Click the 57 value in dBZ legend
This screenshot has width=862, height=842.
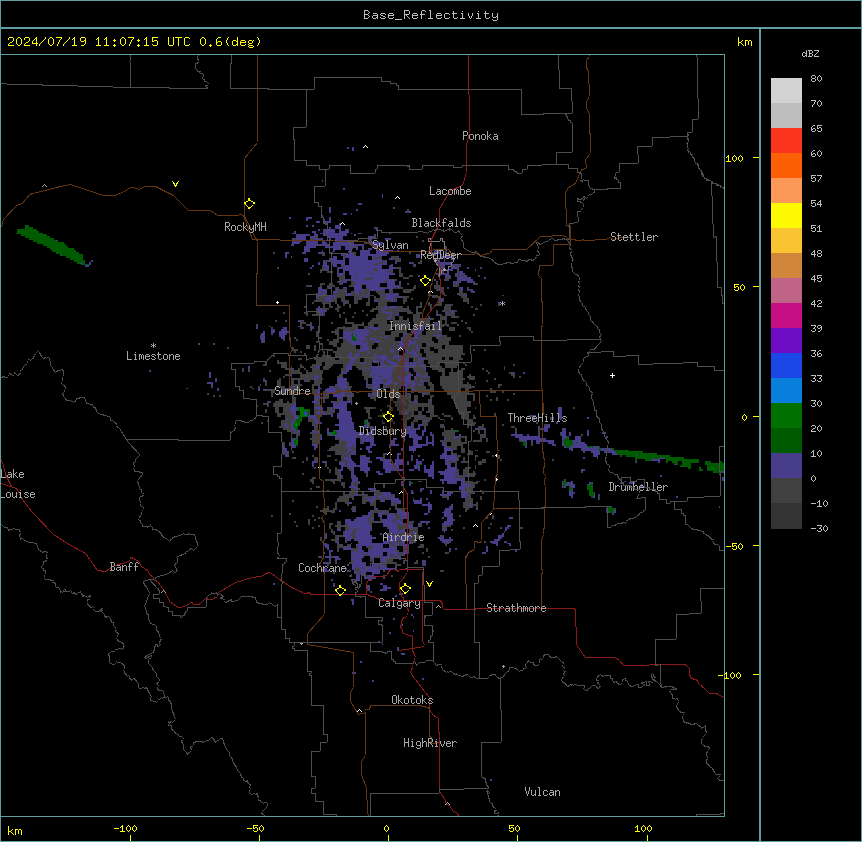point(816,178)
